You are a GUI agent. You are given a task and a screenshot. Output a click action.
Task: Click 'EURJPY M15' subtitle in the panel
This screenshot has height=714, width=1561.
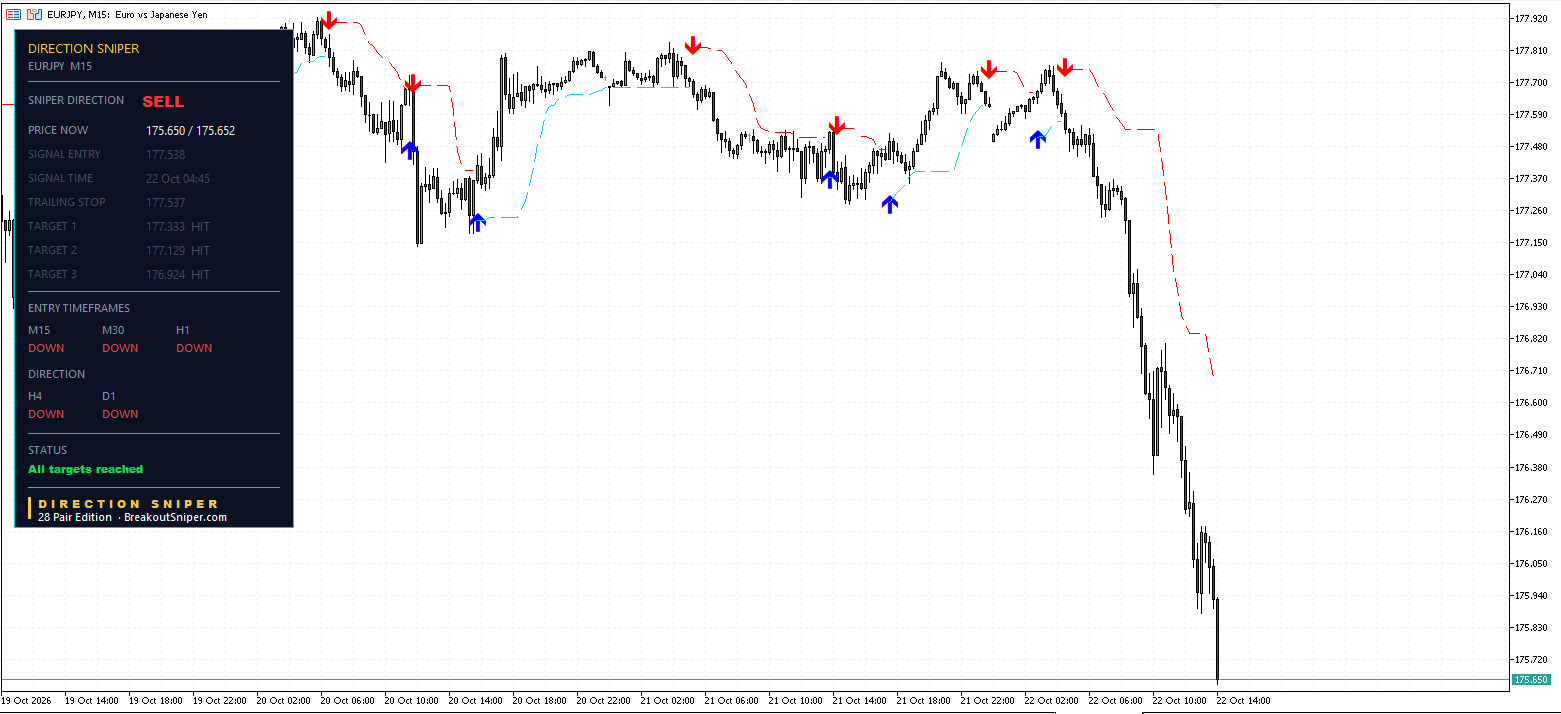click(x=60, y=66)
